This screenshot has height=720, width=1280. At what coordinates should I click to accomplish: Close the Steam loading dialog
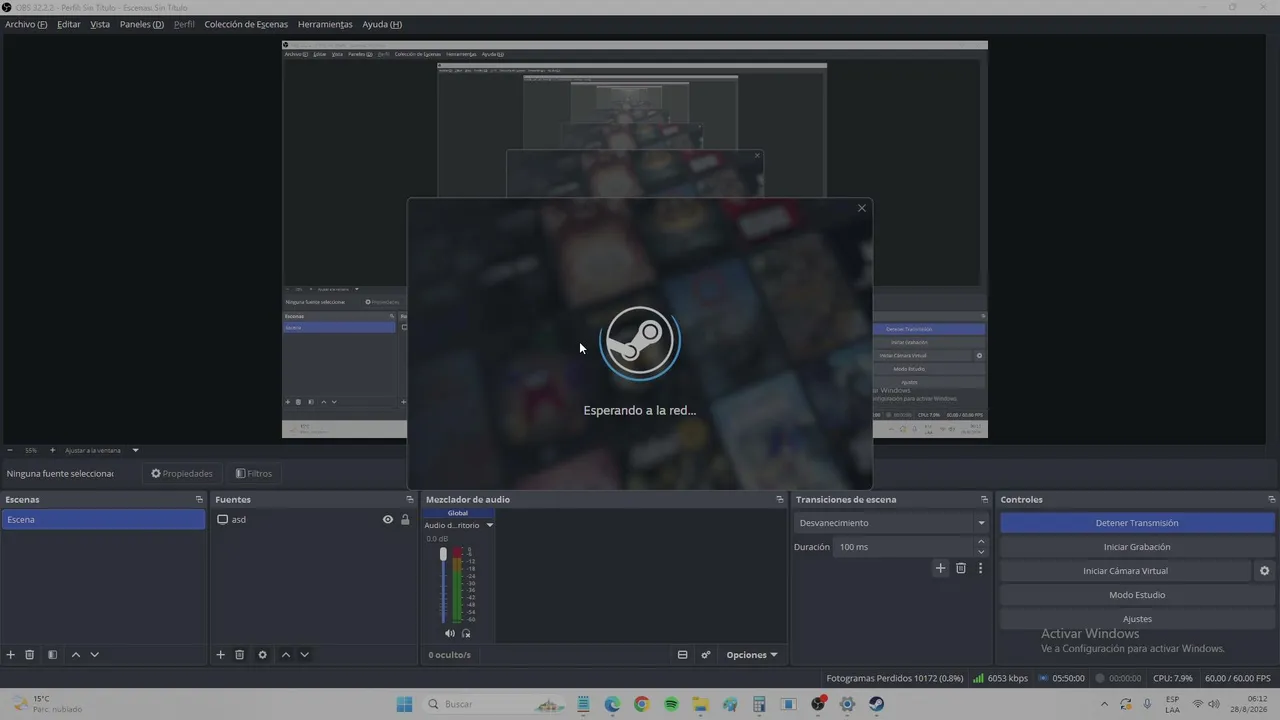coord(861,208)
